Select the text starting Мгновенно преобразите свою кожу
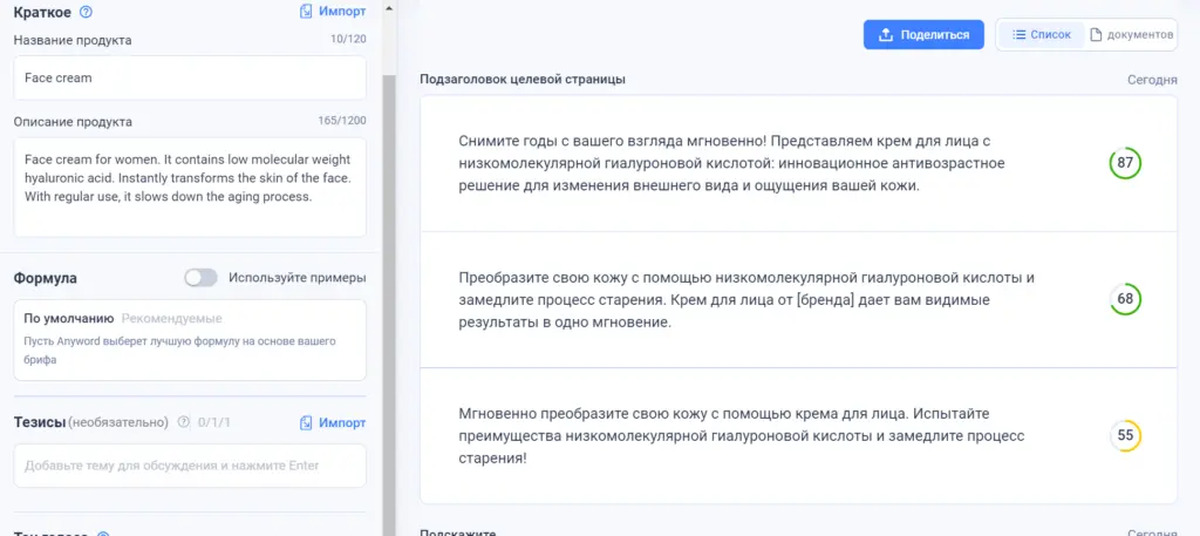Image resolution: width=1200 pixels, height=536 pixels. [742, 435]
